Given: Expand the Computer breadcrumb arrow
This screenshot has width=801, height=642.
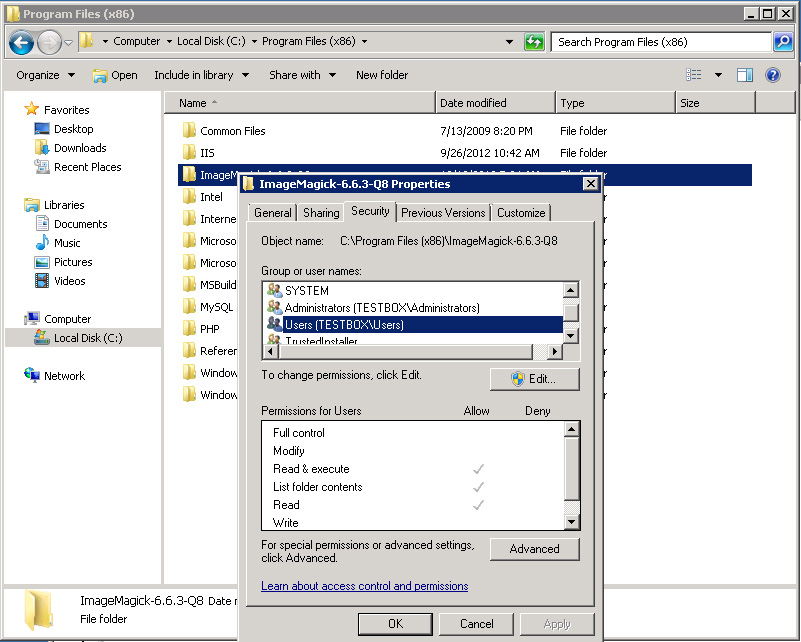Looking at the screenshot, I should (x=169, y=41).
